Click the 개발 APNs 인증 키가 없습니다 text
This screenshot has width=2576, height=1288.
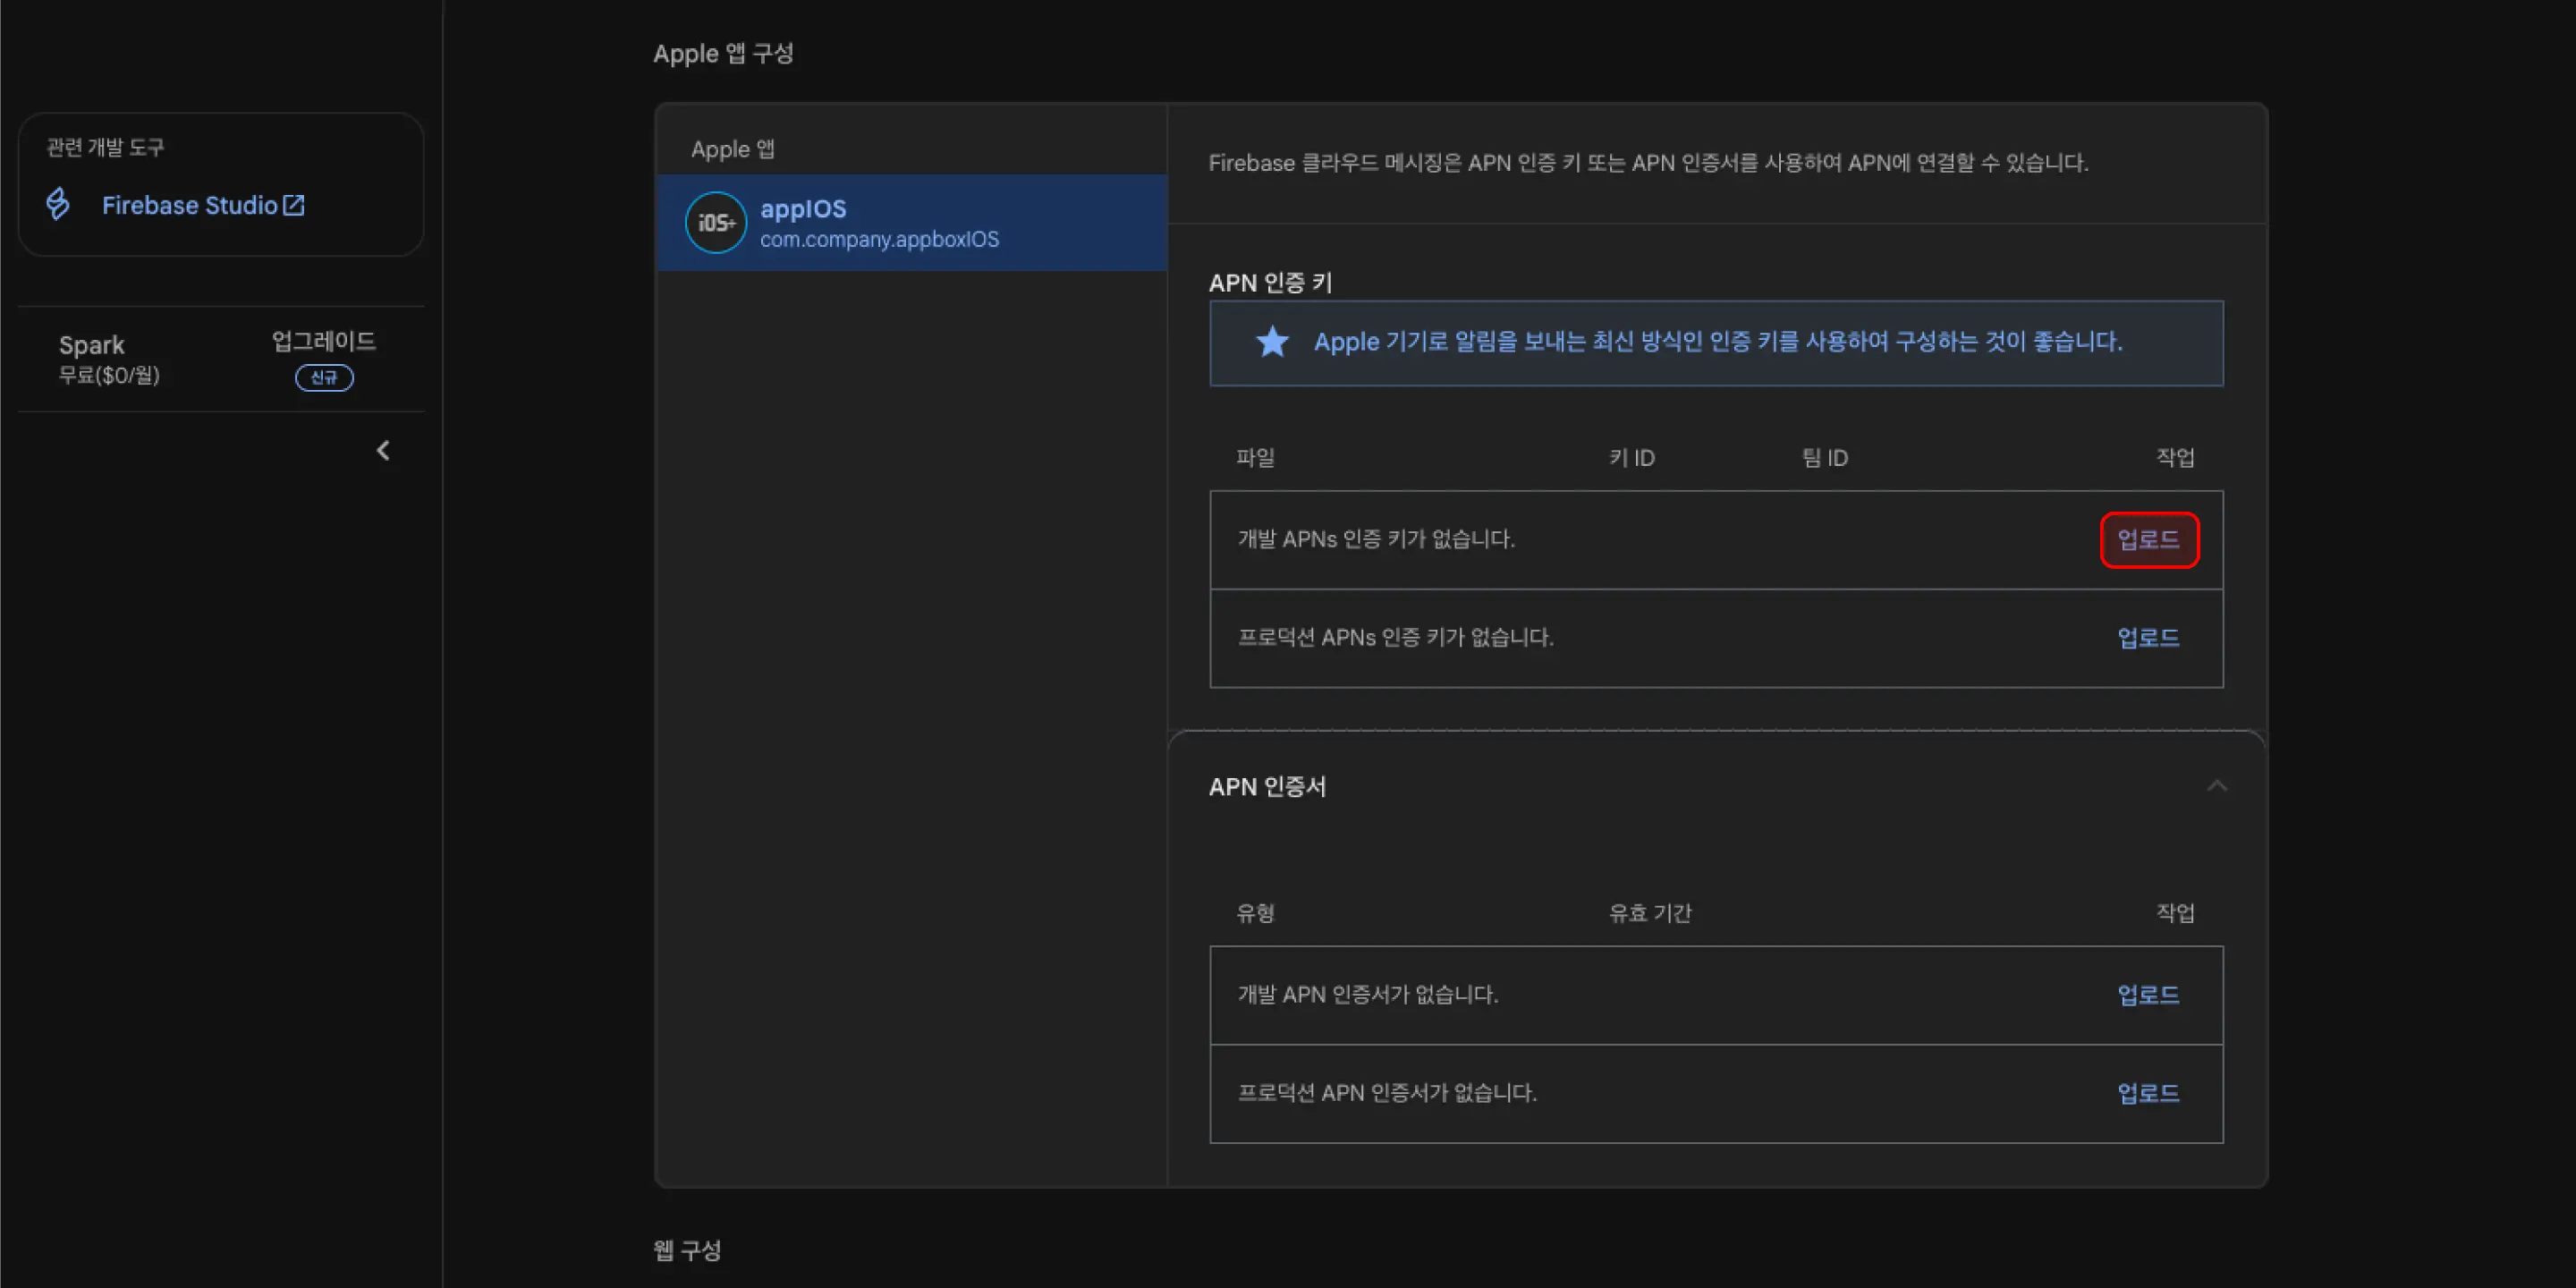tap(1376, 539)
